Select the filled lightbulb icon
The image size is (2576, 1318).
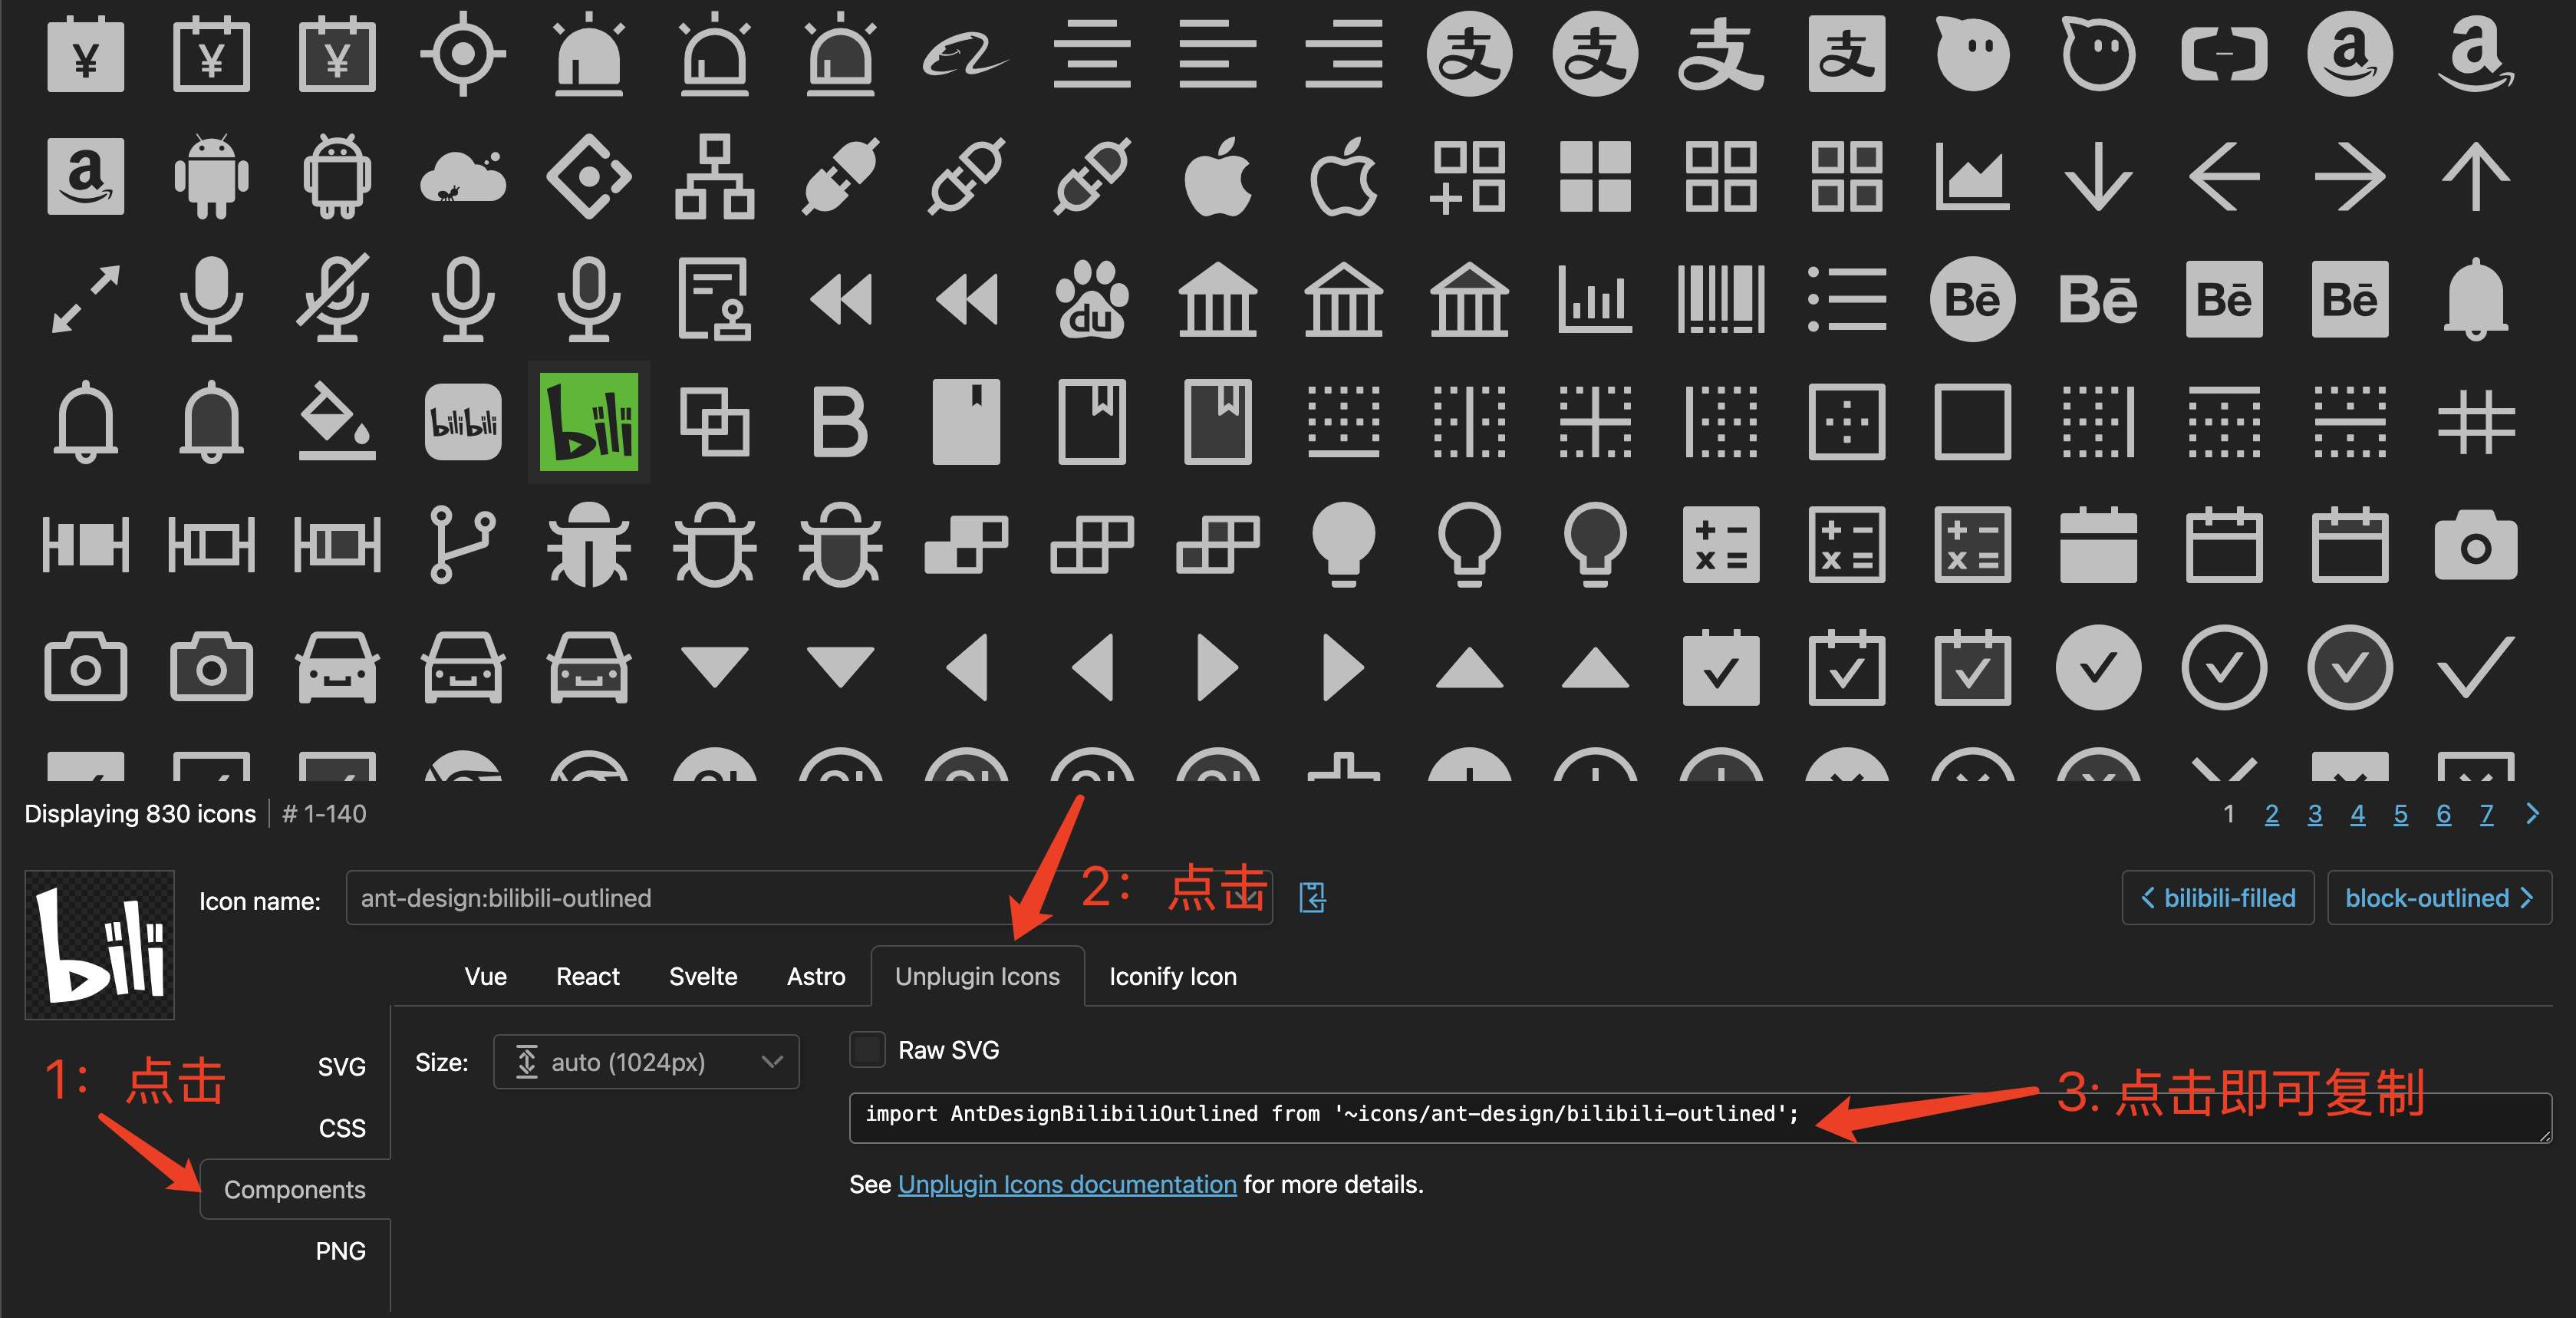pyautogui.click(x=1343, y=545)
